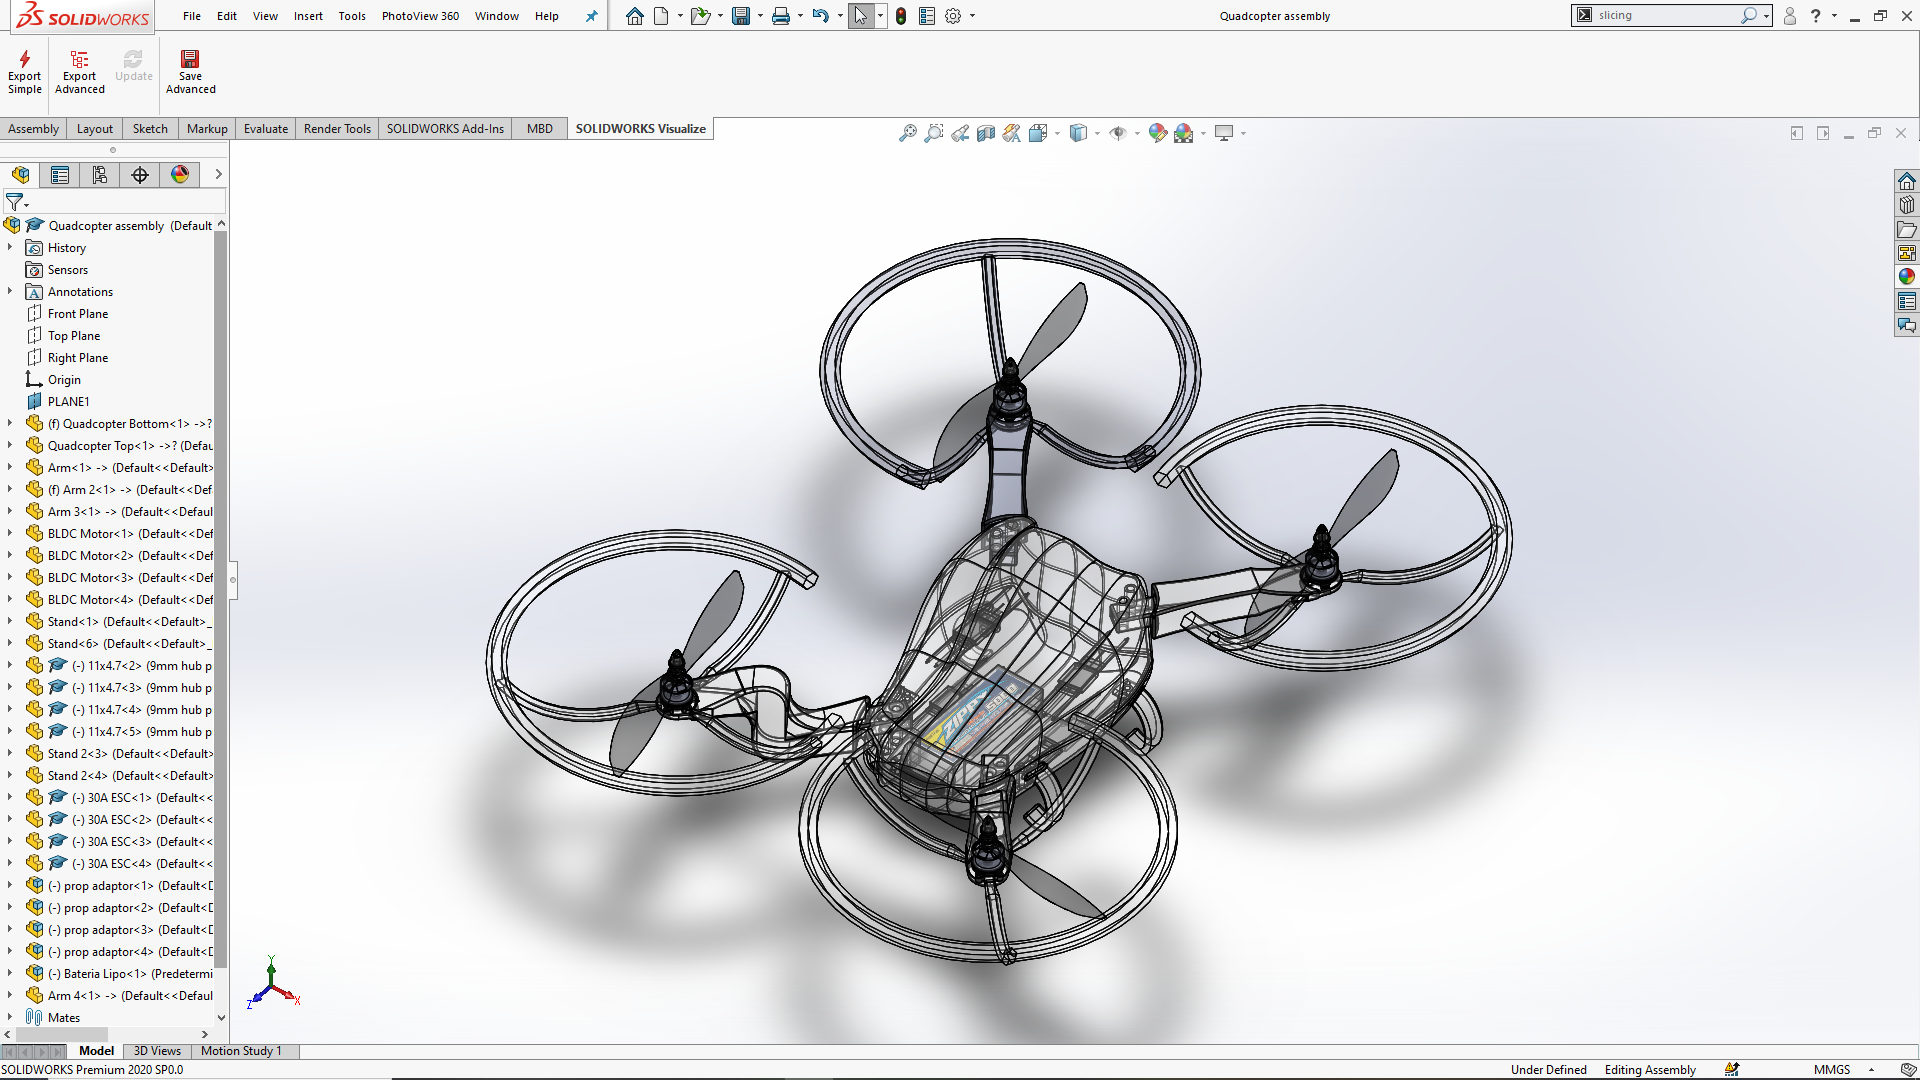Open the DimXpertManager tab
1920x1080 pixels.
(x=140, y=175)
